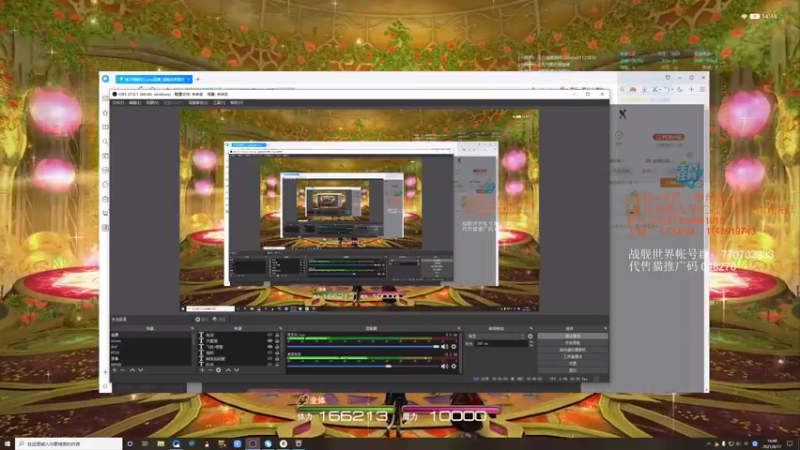This screenshot has height=450, width=800.
Task: Open the browser skin shirt icon
Action: 668,77
